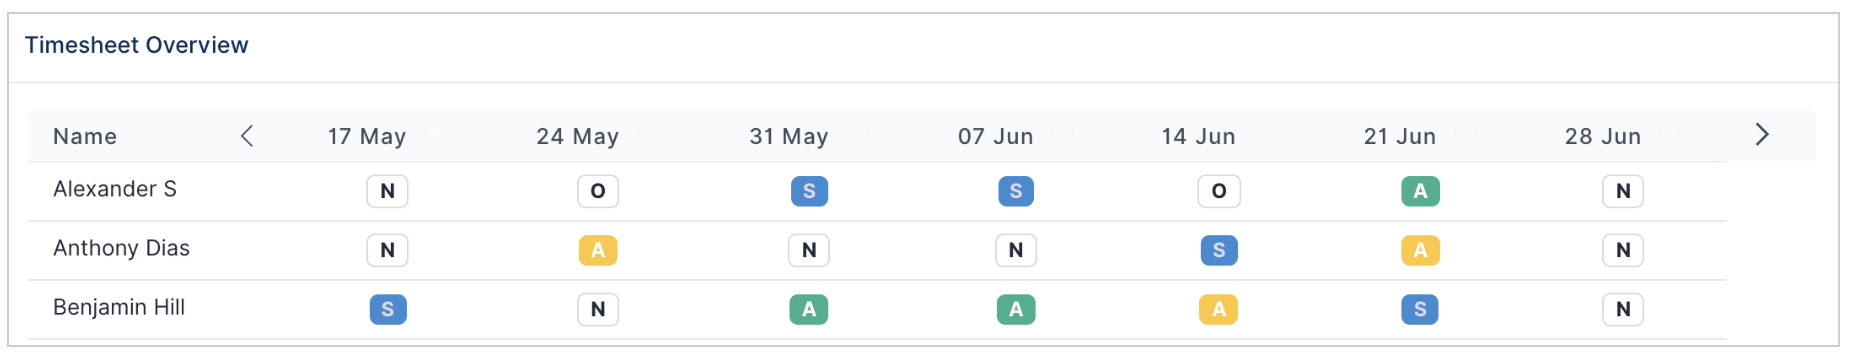Open Anthony Dias's yellow A badge for 24 May
This screenshot has height=362, width=1862.
(598, 250)
